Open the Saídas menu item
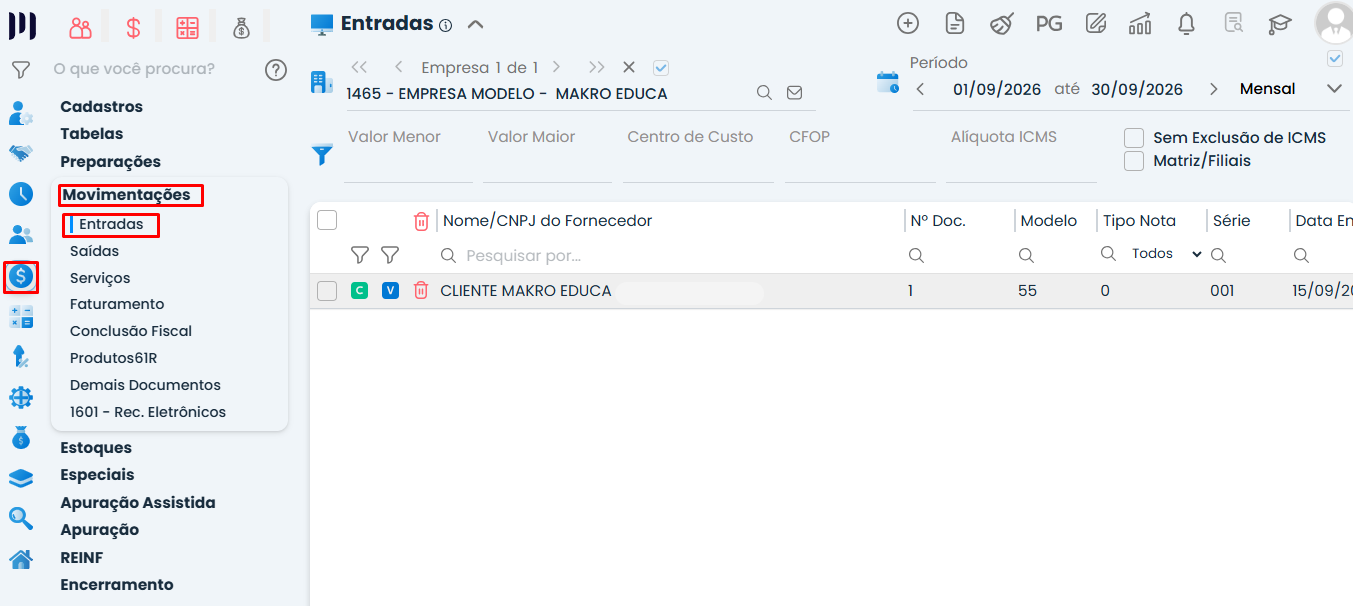The width and height of the screenshot is (1353, 606). 95,251
